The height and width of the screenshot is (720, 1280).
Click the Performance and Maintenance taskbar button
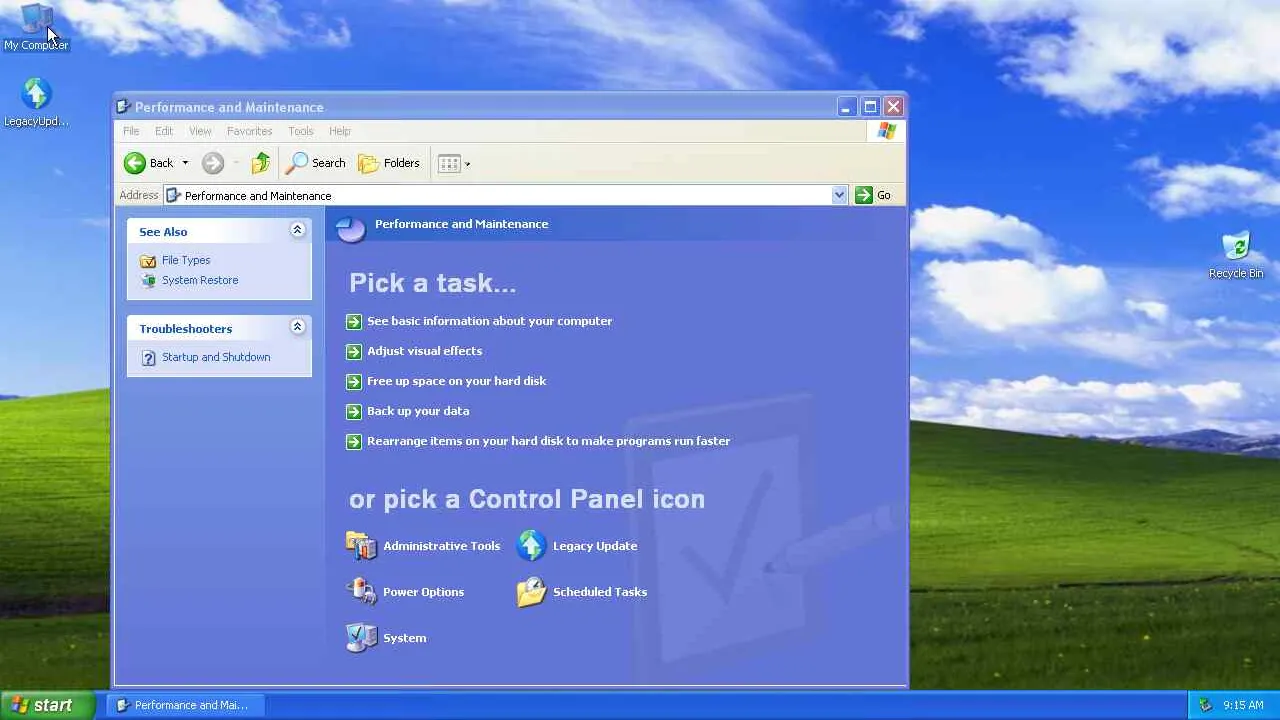click(184, 705)
